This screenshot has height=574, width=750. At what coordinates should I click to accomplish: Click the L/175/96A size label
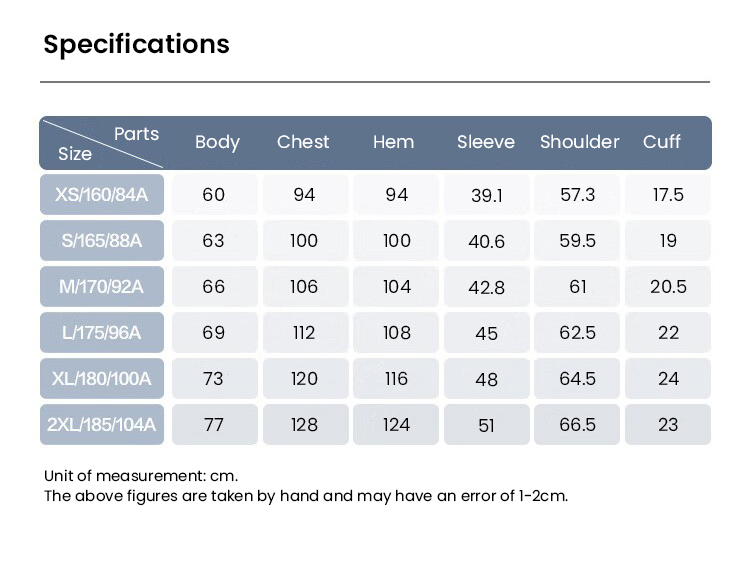coord(102,332)
